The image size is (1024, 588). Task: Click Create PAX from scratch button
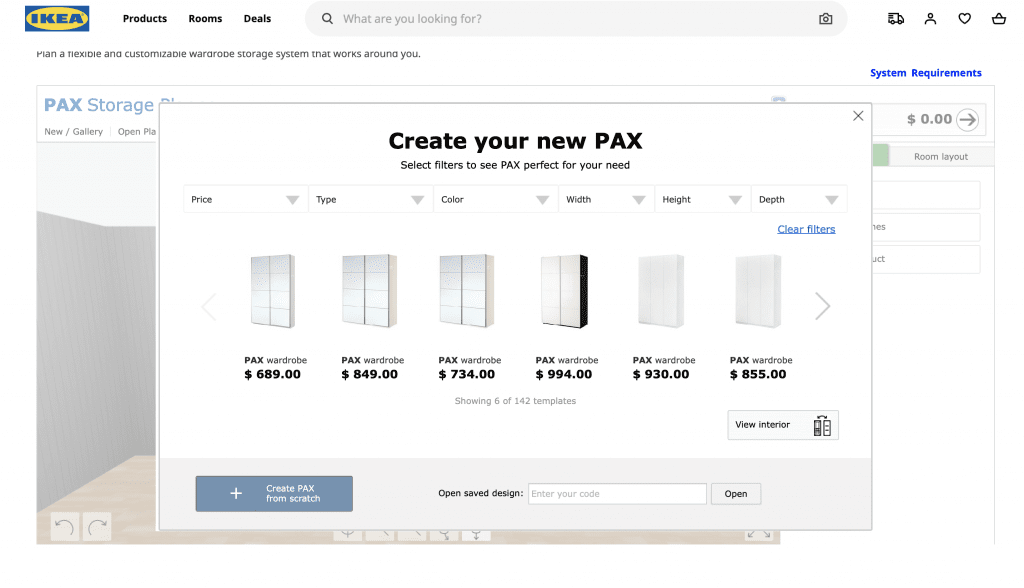coord(274,494)
